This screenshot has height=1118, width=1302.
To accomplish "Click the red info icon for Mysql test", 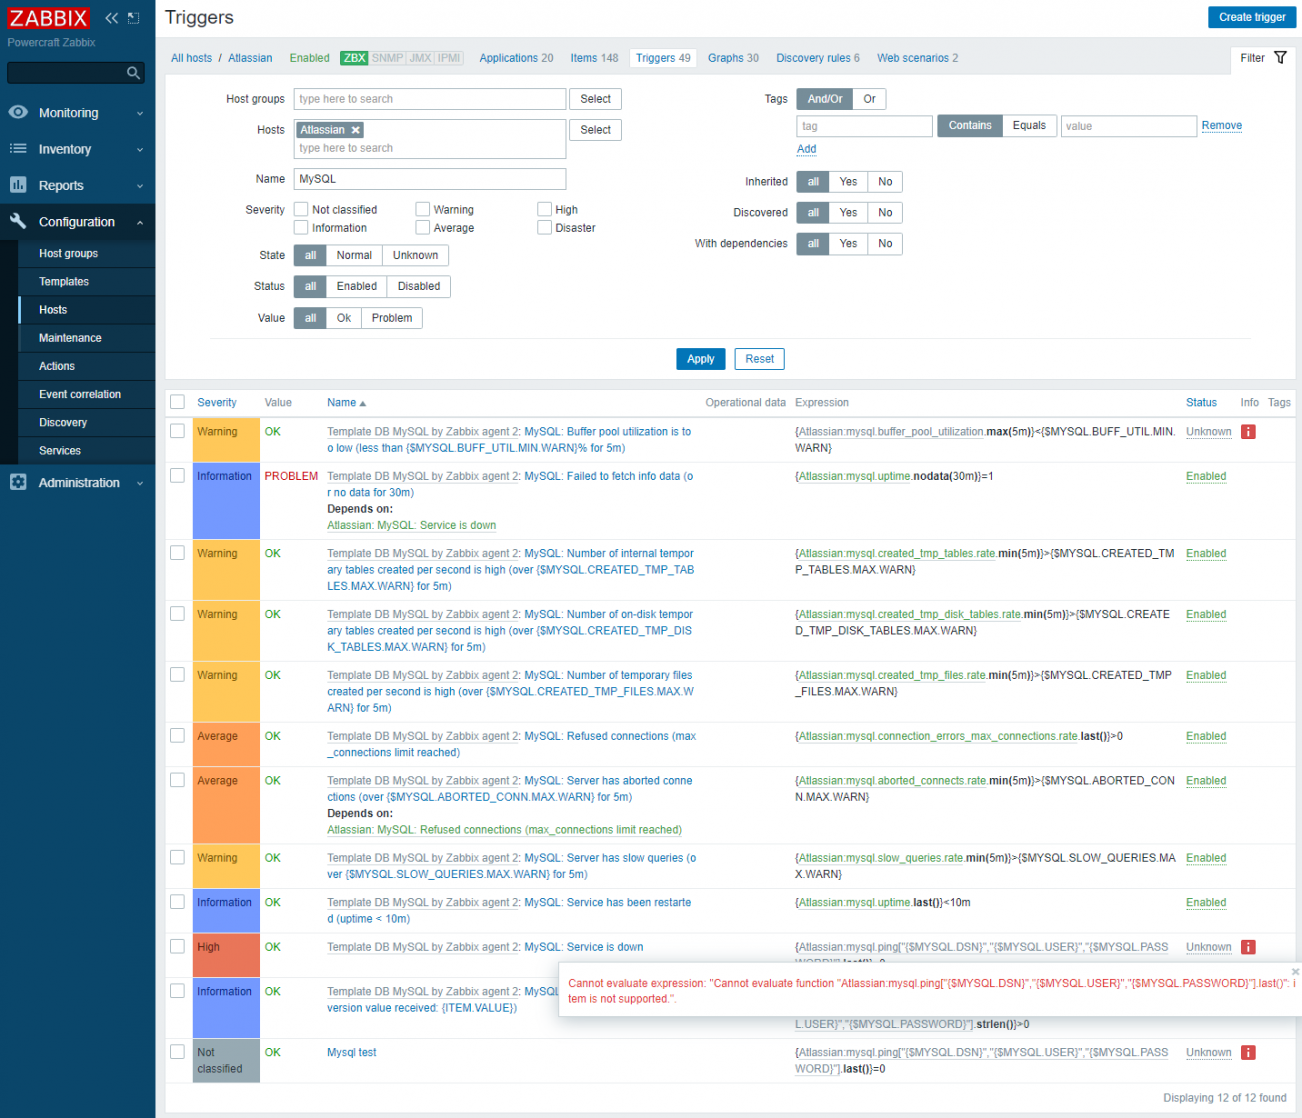I will coord(1248,1052).
